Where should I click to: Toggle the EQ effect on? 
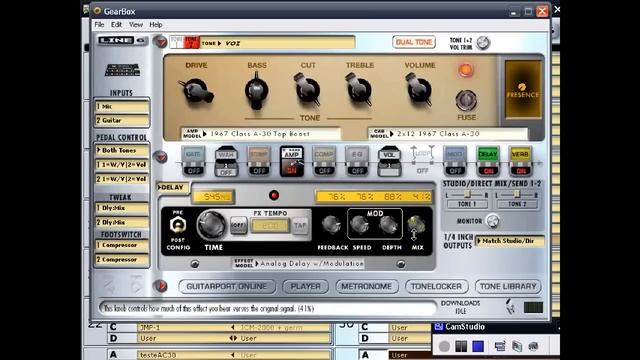357,161
